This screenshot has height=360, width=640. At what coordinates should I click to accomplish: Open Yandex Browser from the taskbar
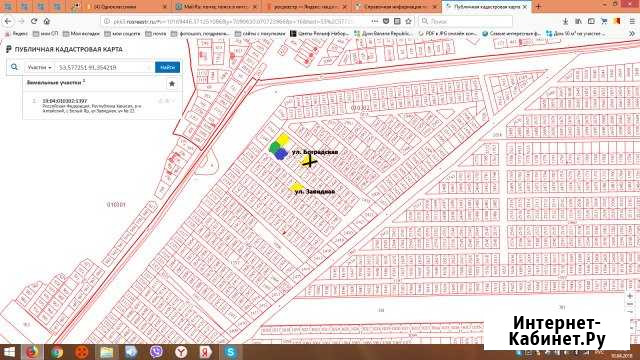tap(181, 352)
